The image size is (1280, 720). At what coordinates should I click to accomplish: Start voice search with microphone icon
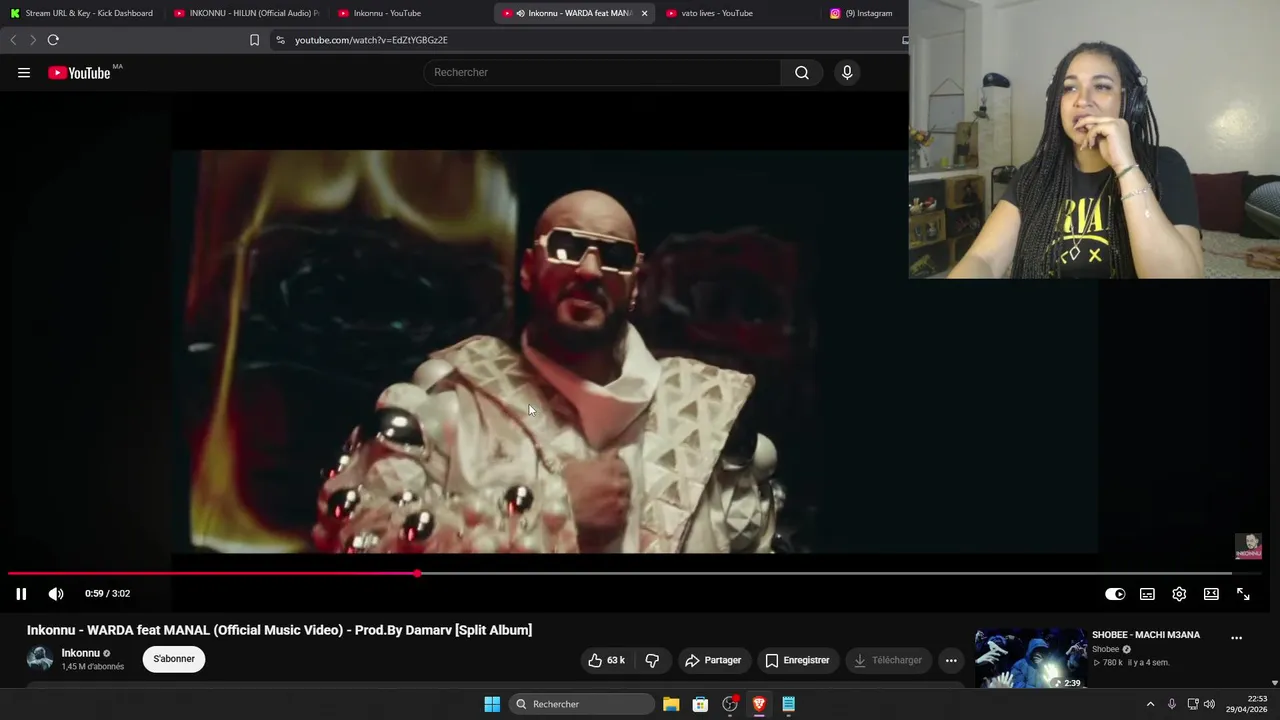847,72
